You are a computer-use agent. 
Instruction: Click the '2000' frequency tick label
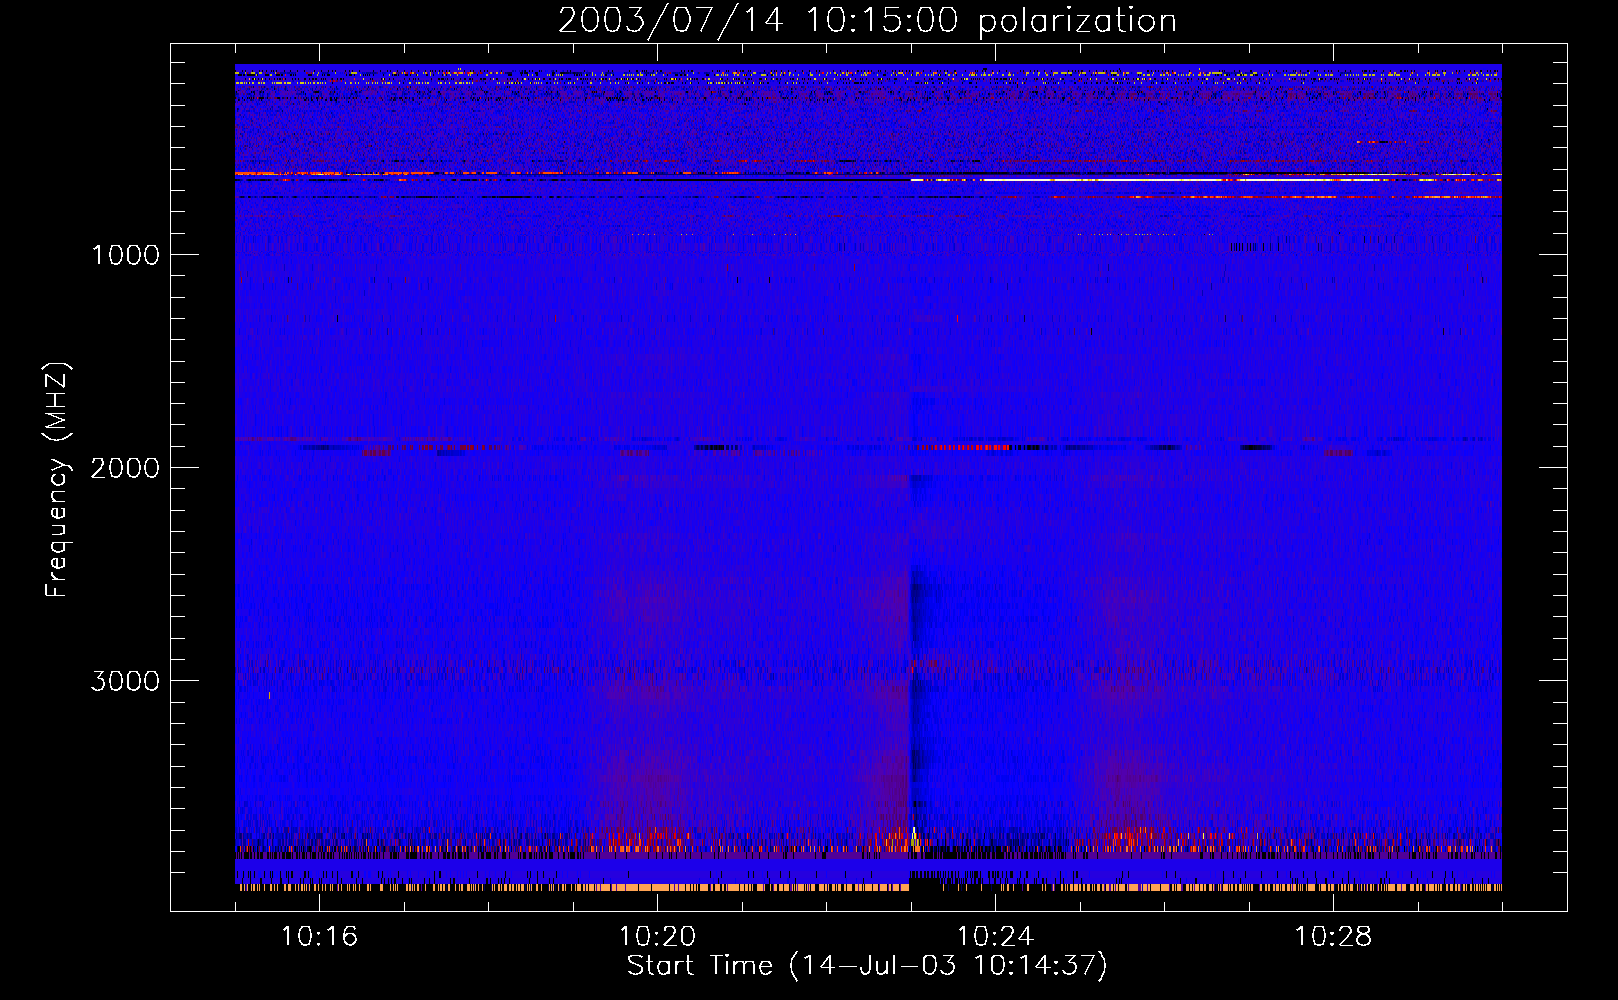click(x=125, y=468)
